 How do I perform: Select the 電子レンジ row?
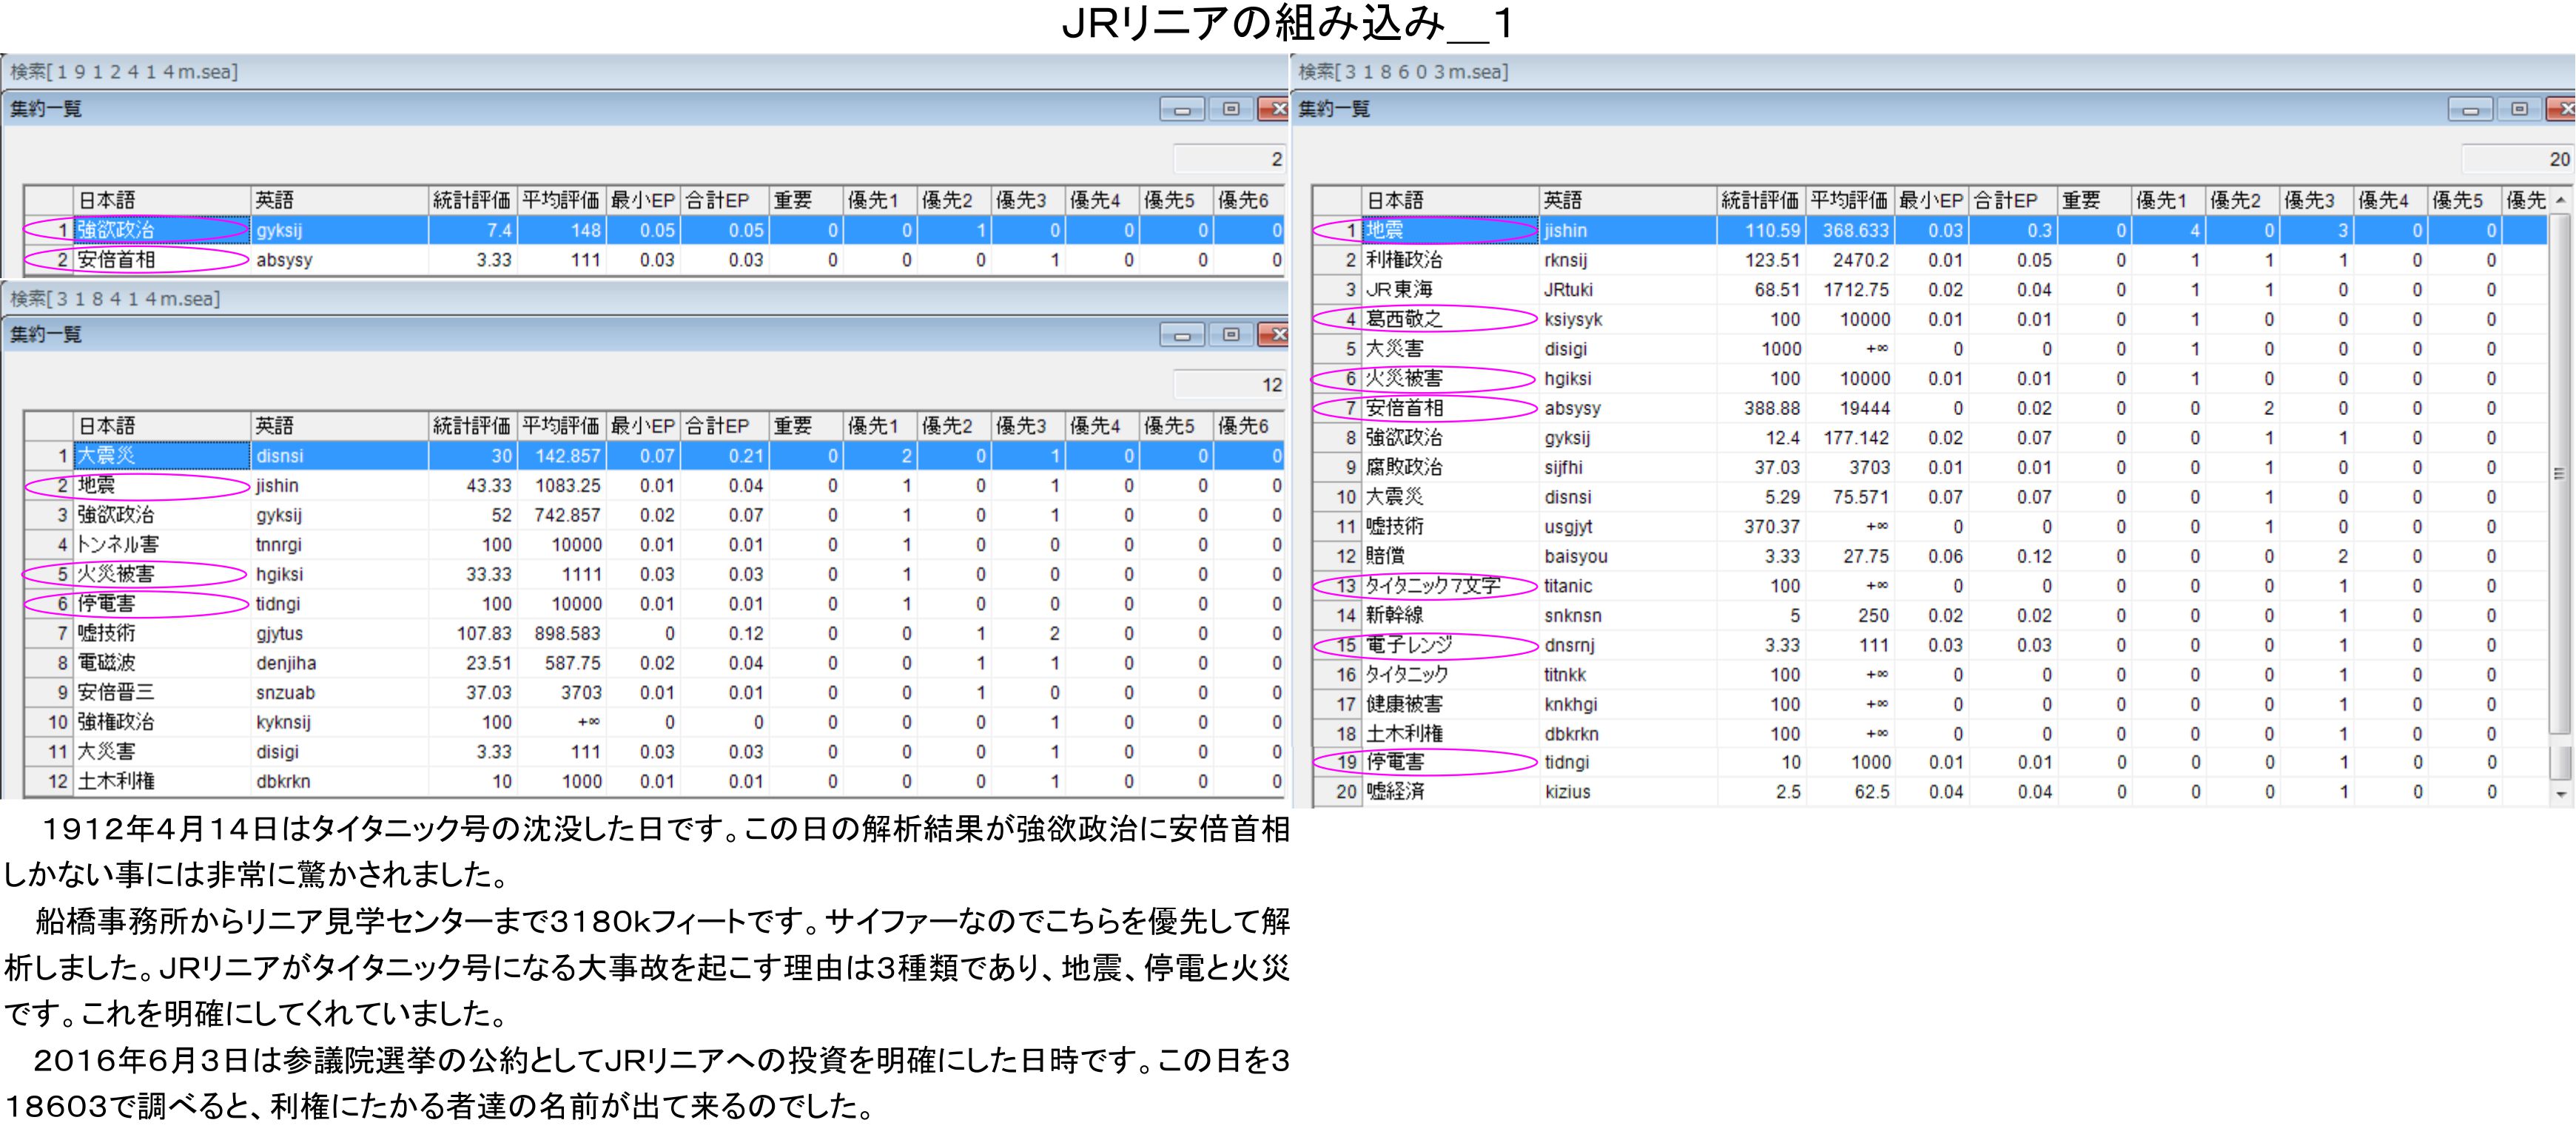[x=1408, y=646]
